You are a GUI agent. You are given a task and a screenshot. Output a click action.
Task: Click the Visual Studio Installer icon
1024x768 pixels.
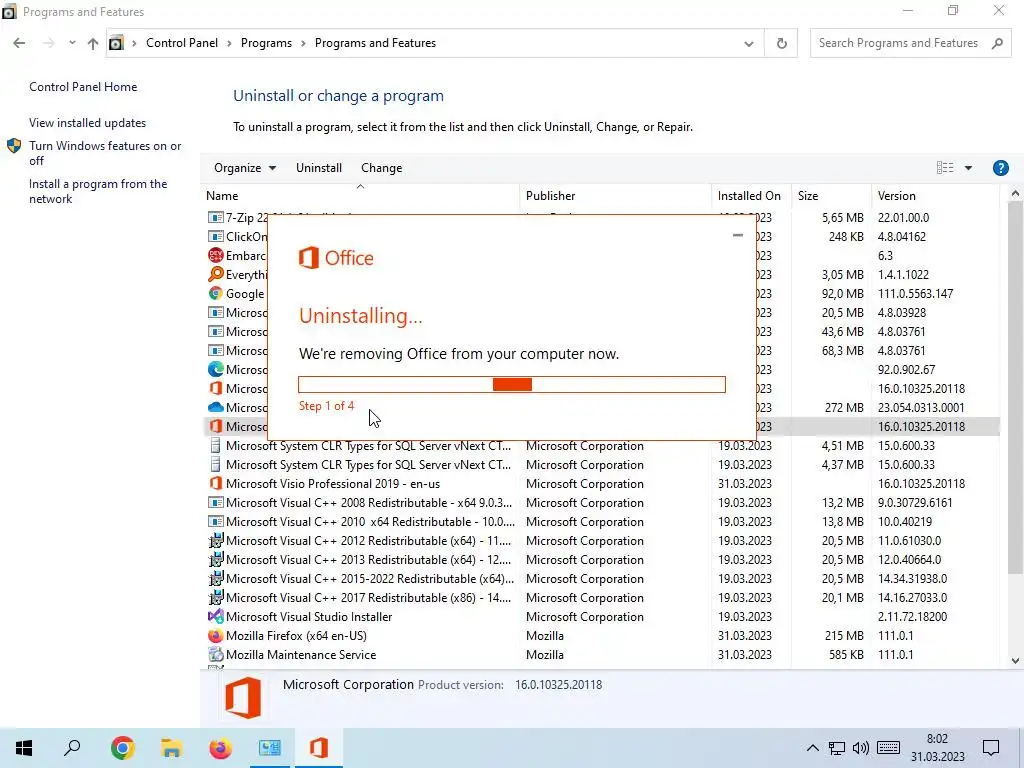[x=215, y=616]
